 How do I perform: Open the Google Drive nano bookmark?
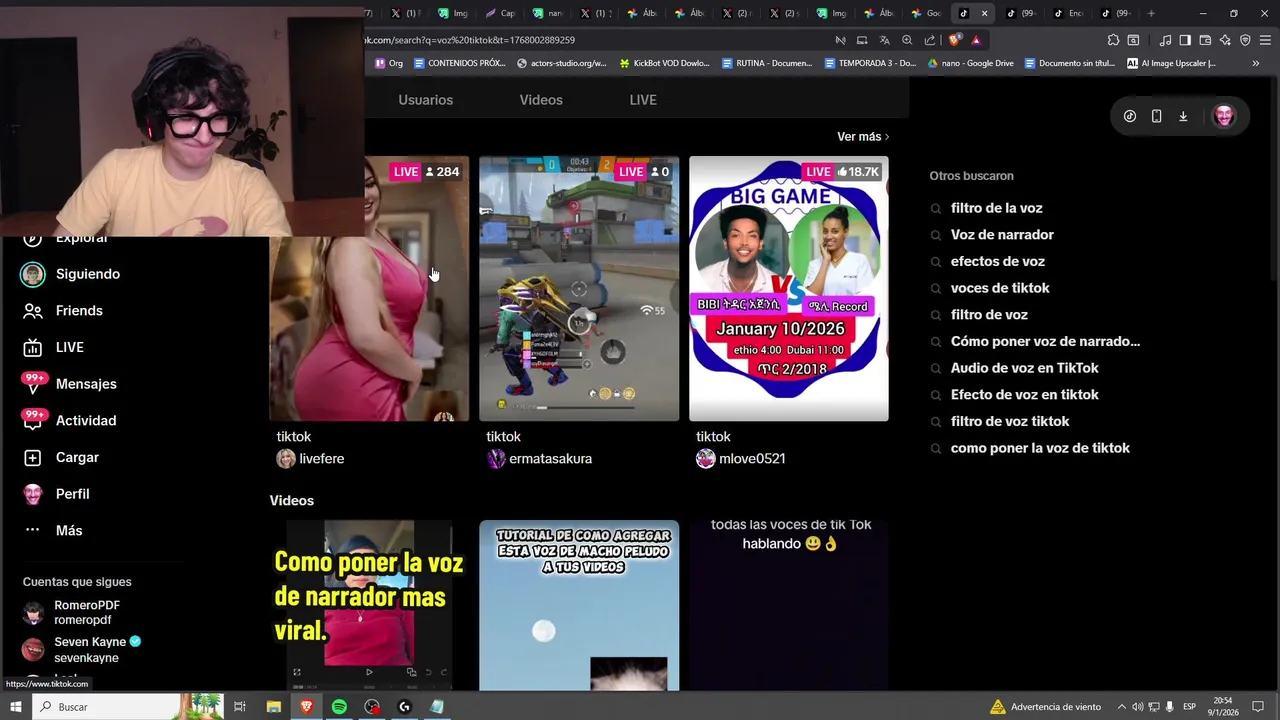tap(970, 63)
